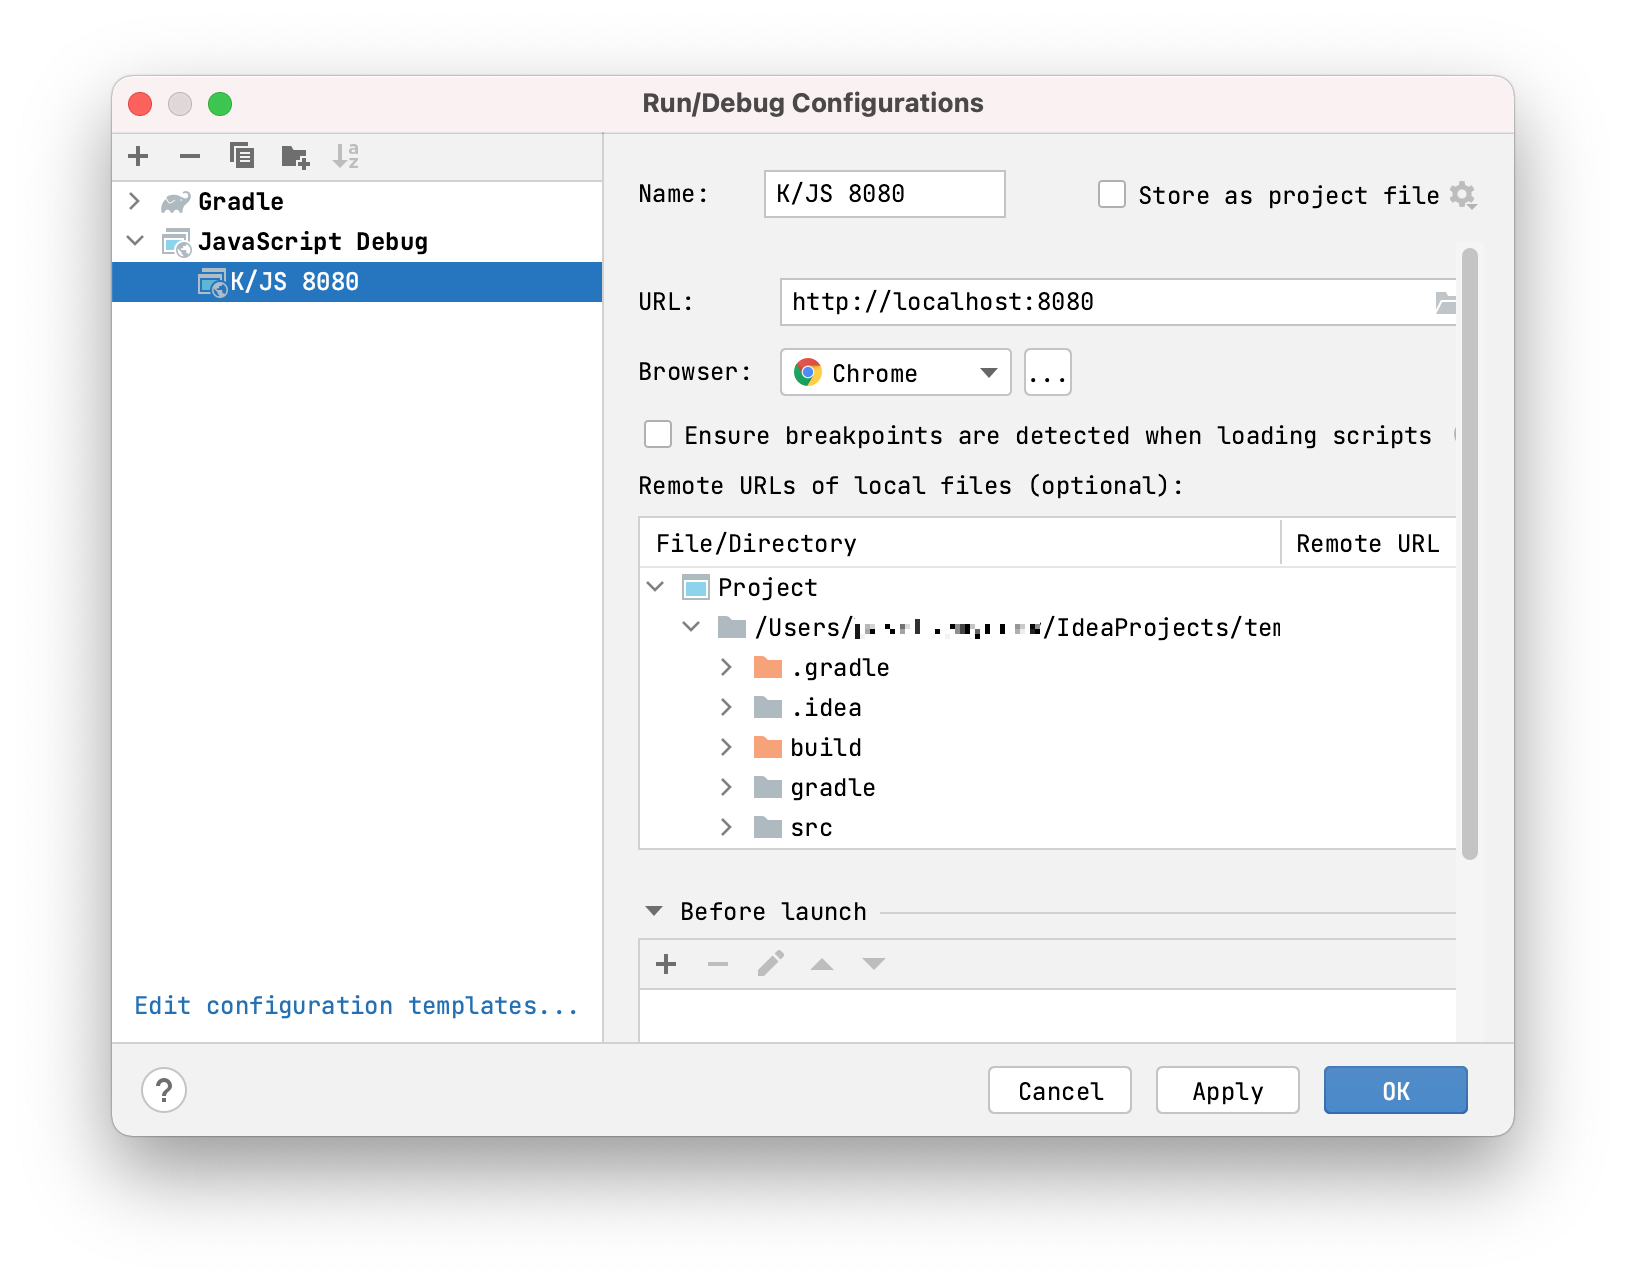1626x1284 pixels.
Task: Select the '/Users/.../IdeaProjects' path row
Action: click(1047, 627)
